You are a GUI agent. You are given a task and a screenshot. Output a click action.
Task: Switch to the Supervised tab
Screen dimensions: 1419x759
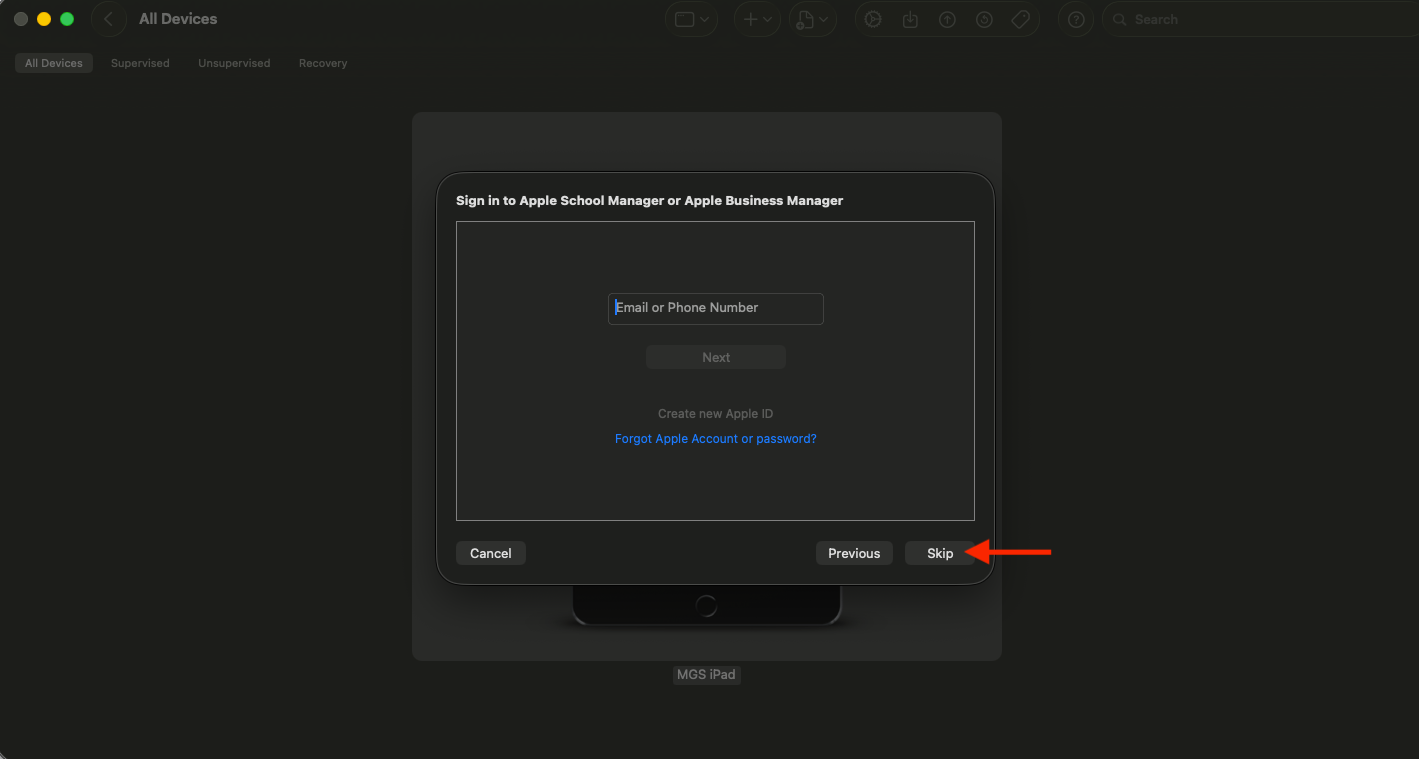pos(140,63)
